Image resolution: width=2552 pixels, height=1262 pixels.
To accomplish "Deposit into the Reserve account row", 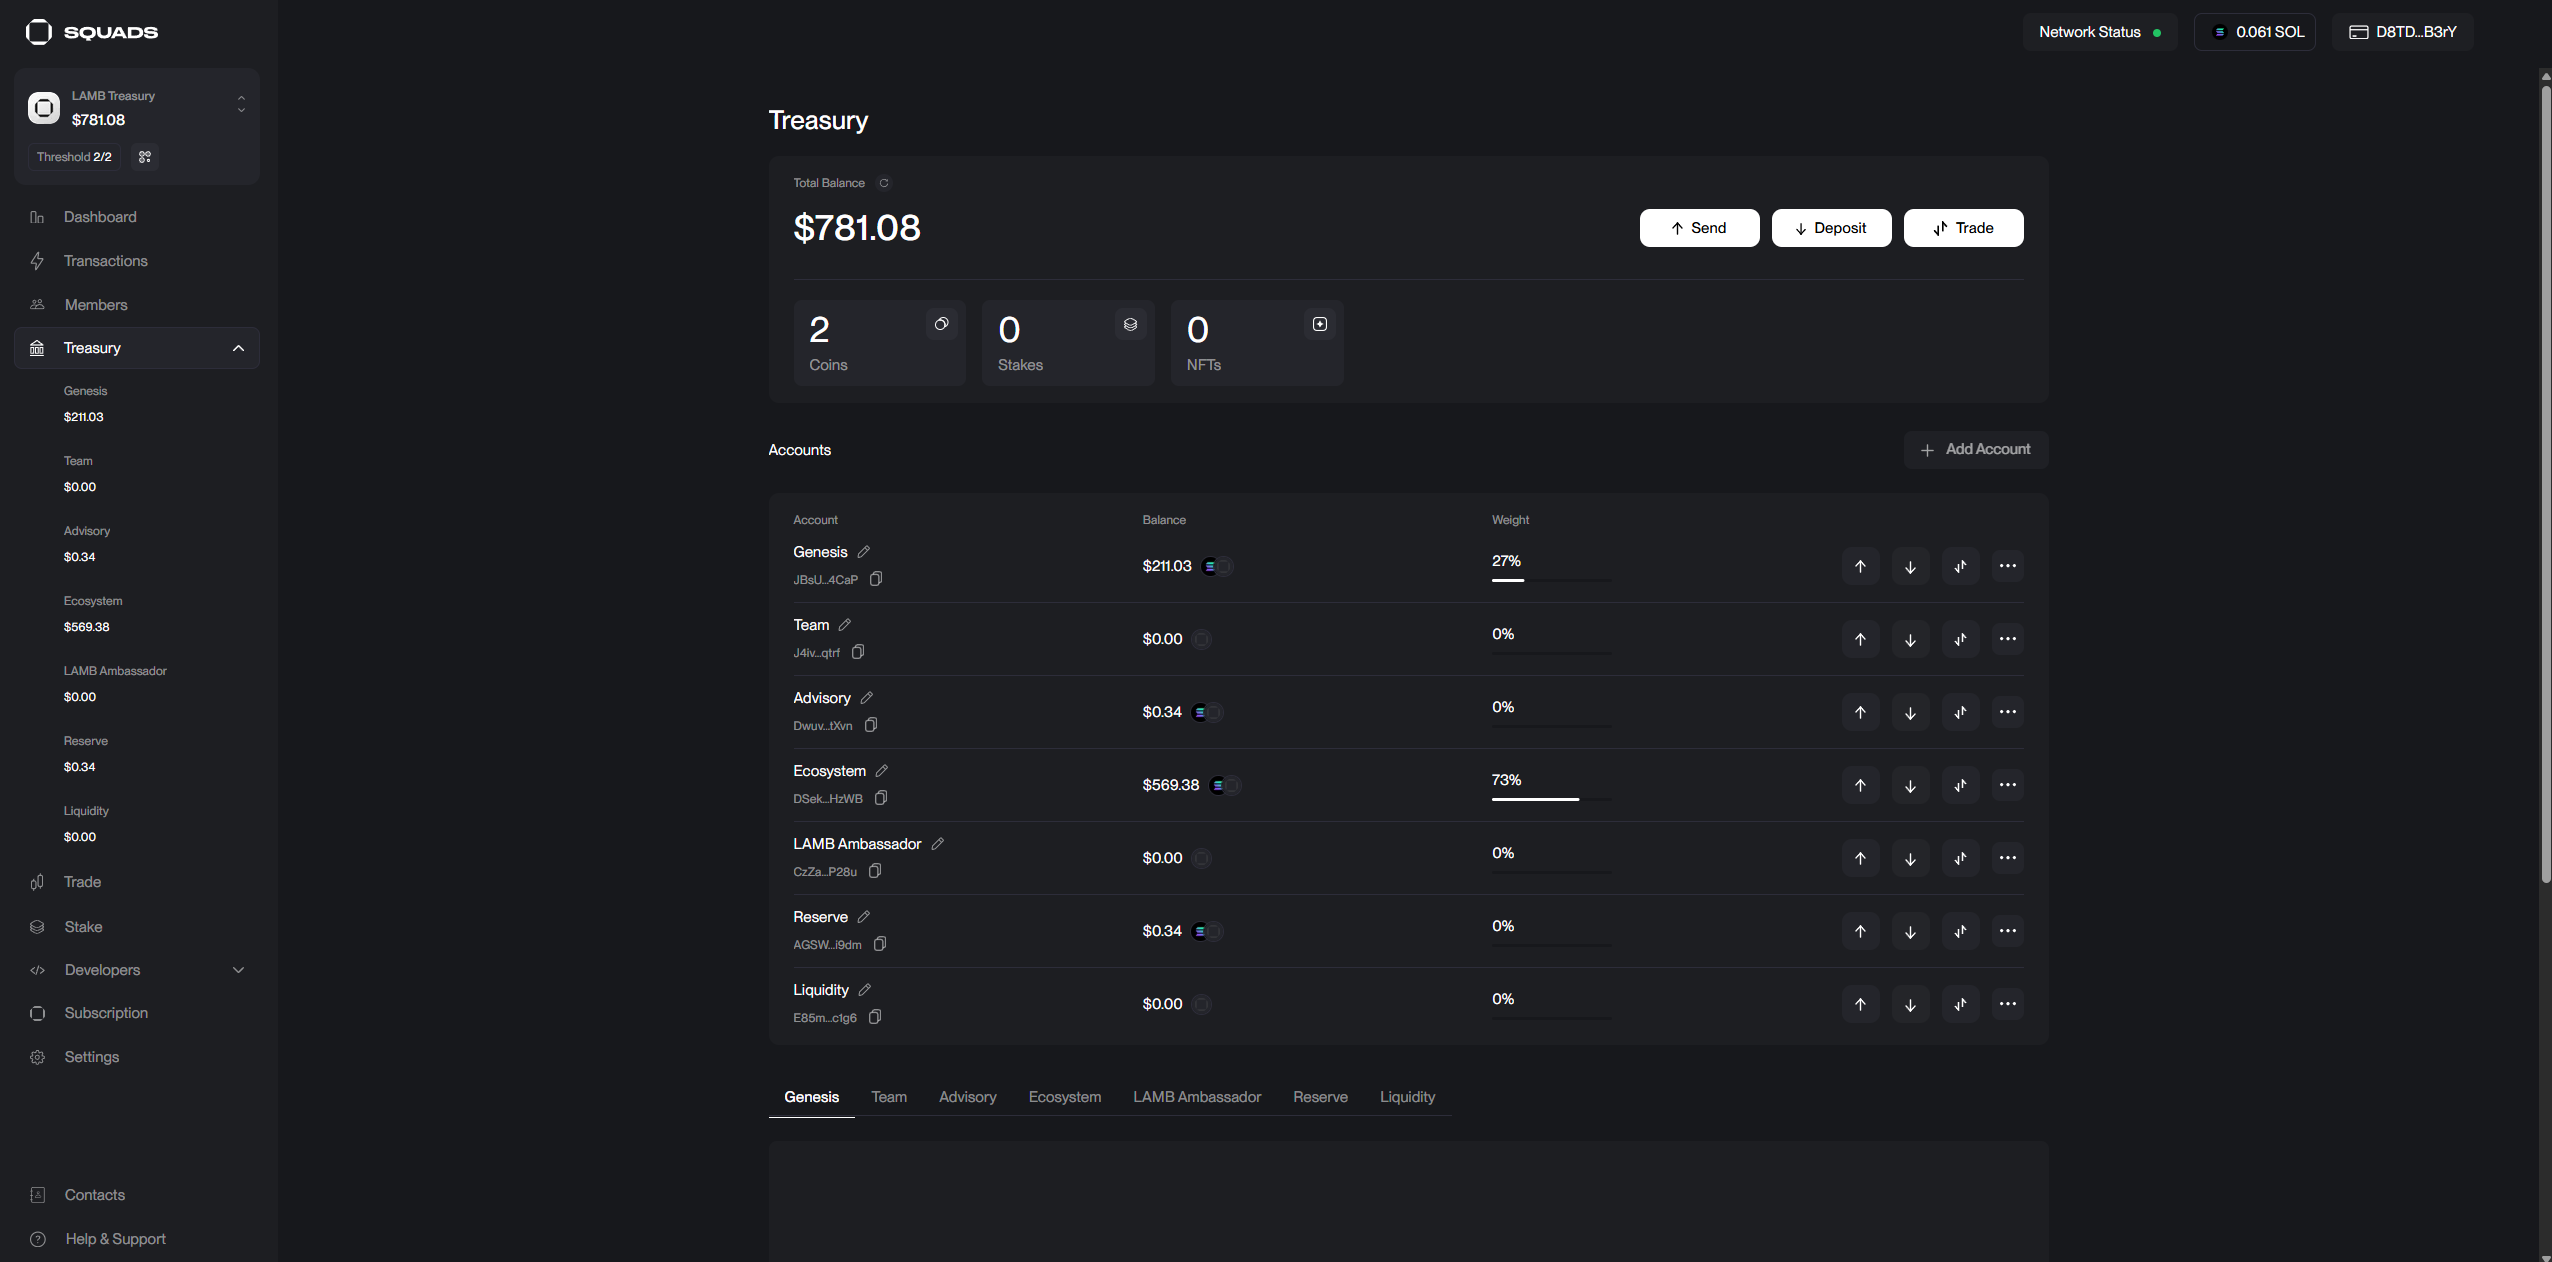I will click(1910, 931).
